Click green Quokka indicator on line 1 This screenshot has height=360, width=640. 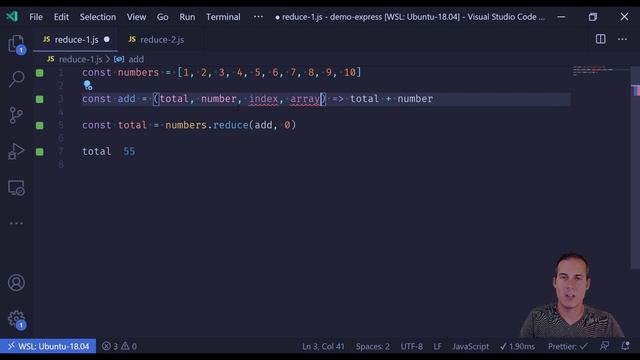point(40,73)
